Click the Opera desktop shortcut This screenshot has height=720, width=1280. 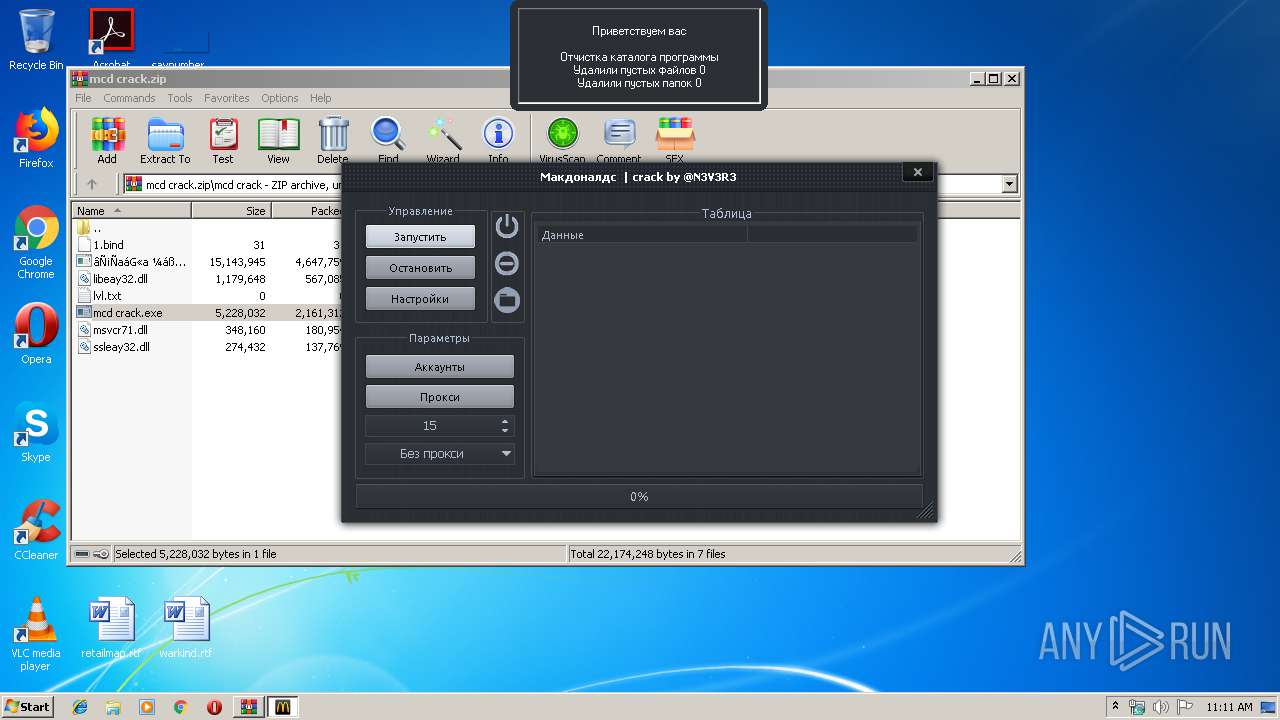(x=36, y=334)
